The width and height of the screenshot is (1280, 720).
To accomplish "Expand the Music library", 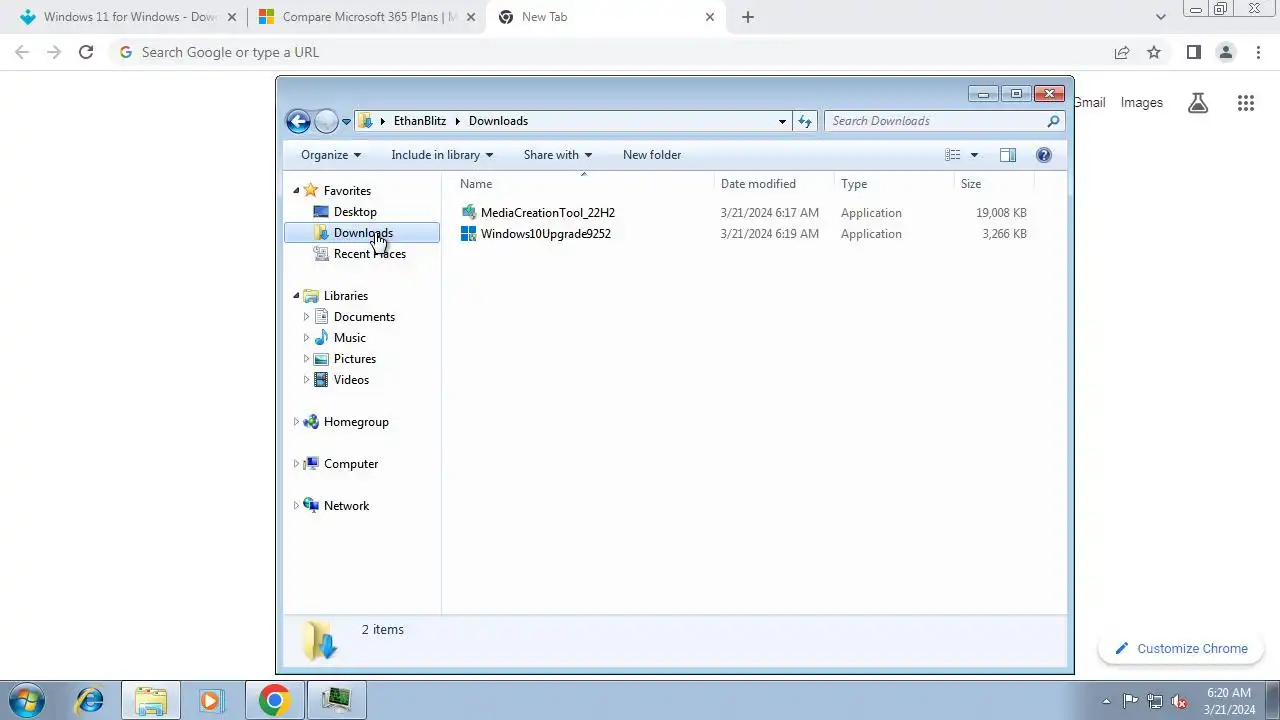I will (x=306, y=338).
